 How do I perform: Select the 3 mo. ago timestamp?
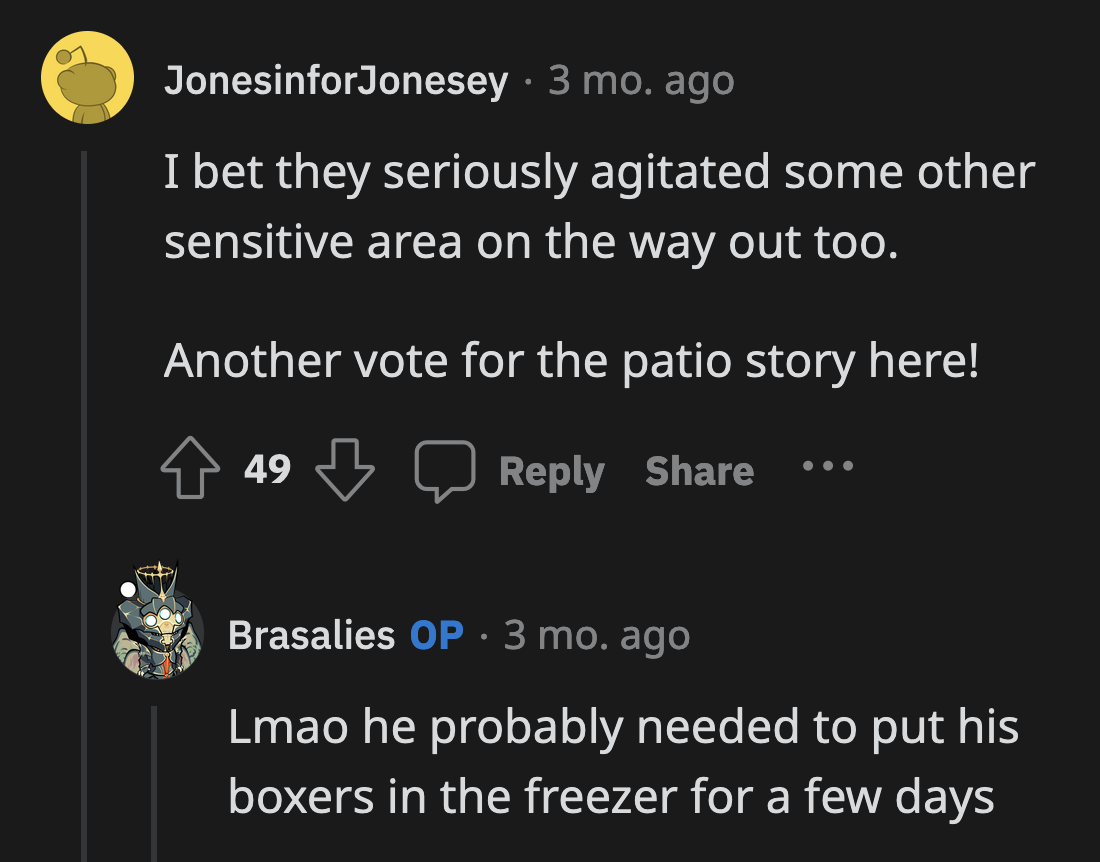tap(638, 80)
